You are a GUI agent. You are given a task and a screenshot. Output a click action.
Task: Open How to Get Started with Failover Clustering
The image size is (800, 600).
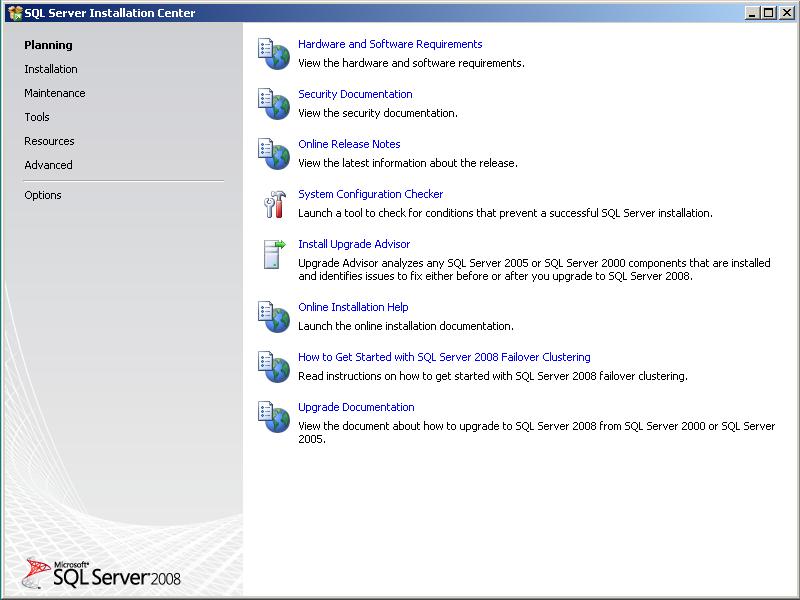pyautogui.click(x=444, y=357)
